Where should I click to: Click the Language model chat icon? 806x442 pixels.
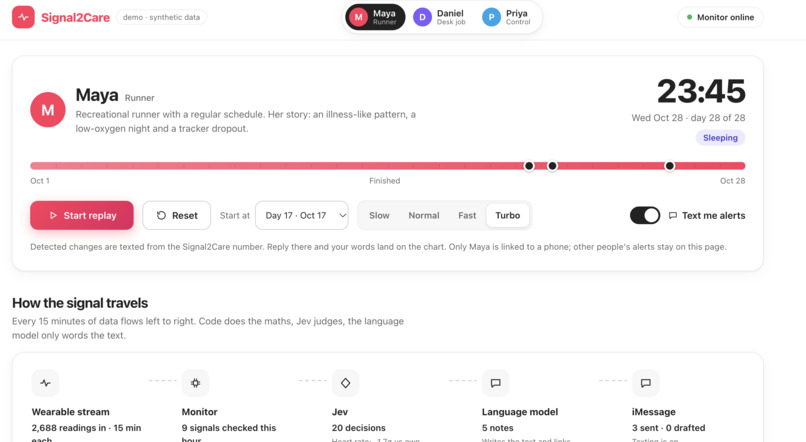[496, 383]
